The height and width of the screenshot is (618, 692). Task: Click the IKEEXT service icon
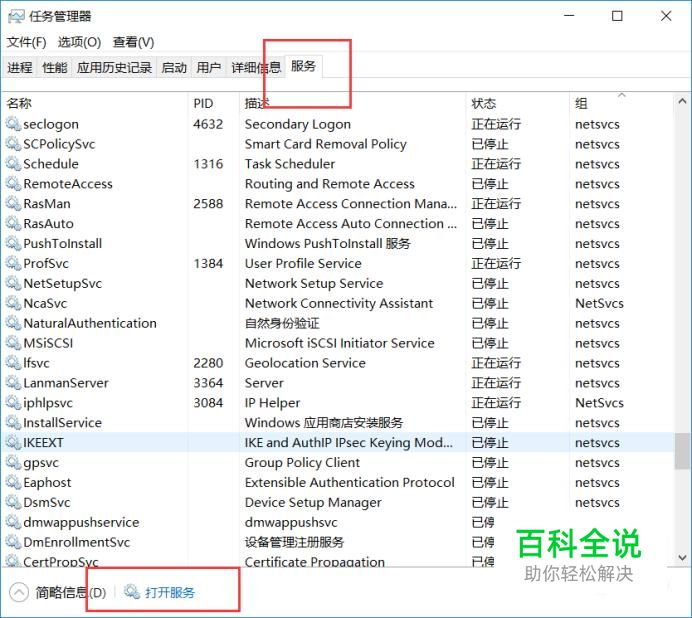click(13, 442)
